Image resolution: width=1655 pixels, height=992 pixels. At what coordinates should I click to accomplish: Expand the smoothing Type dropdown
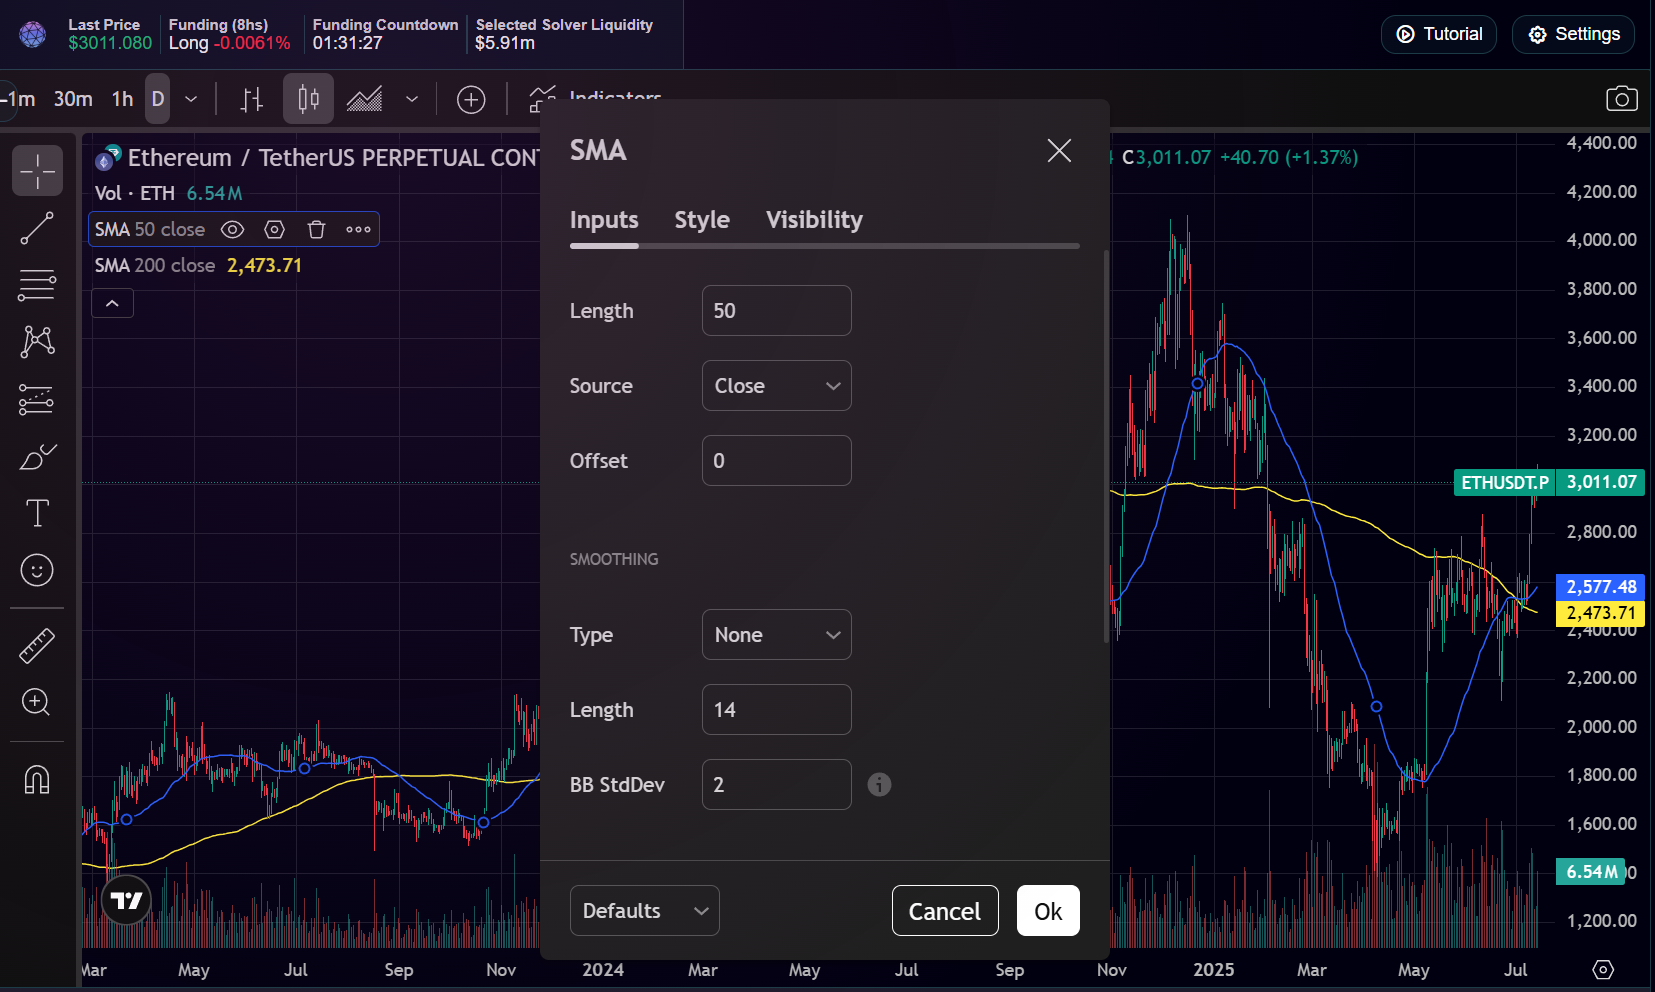click(776, 635)
